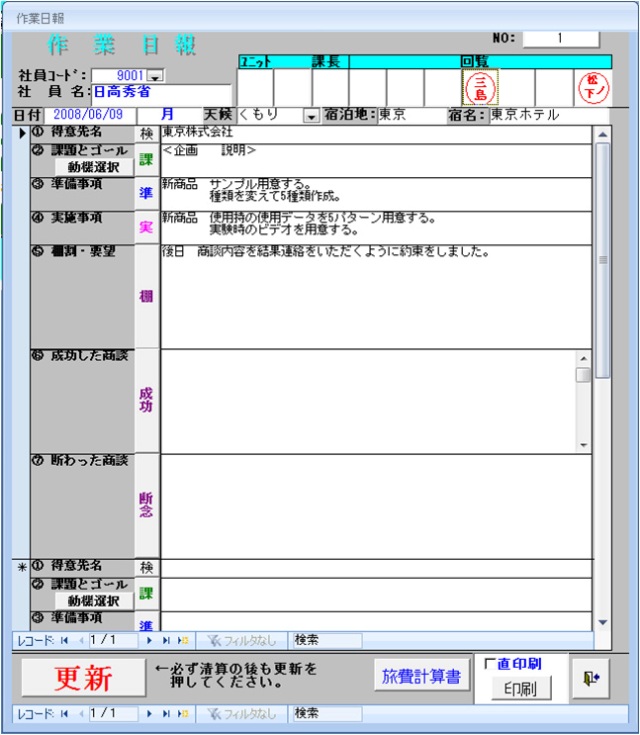Create new record in bottom-most navigator
Screen dimensions: 640x735
[181, 714]
